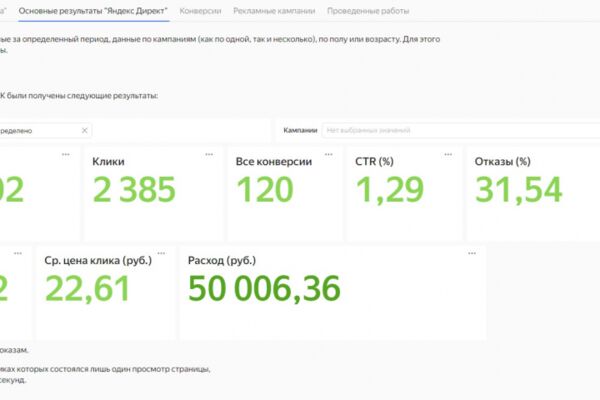Click the CTR value 1,29
Screen dimensions: 600x400
(390, 190)
